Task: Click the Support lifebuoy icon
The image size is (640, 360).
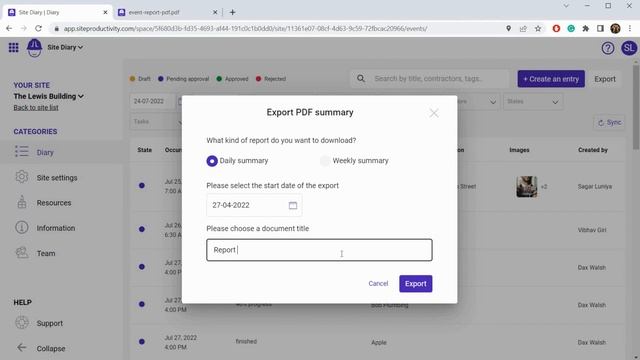Action: pyautogui.click(x=22, y=322)
